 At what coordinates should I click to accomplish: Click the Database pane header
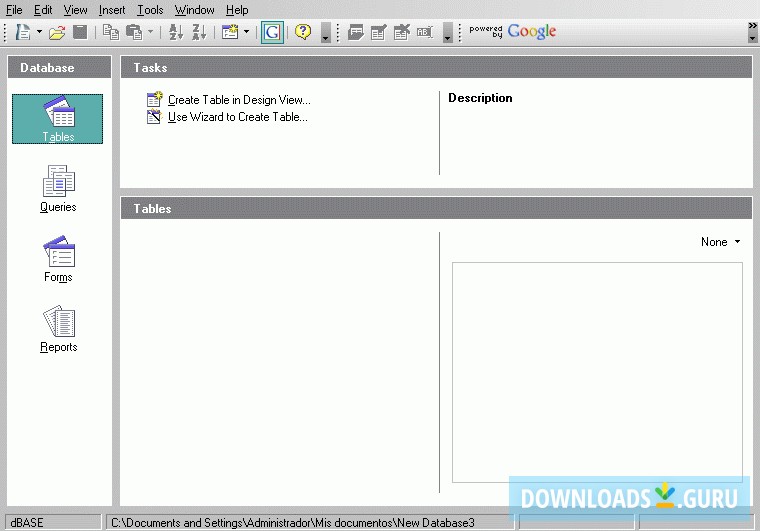(x=59, y=67)
